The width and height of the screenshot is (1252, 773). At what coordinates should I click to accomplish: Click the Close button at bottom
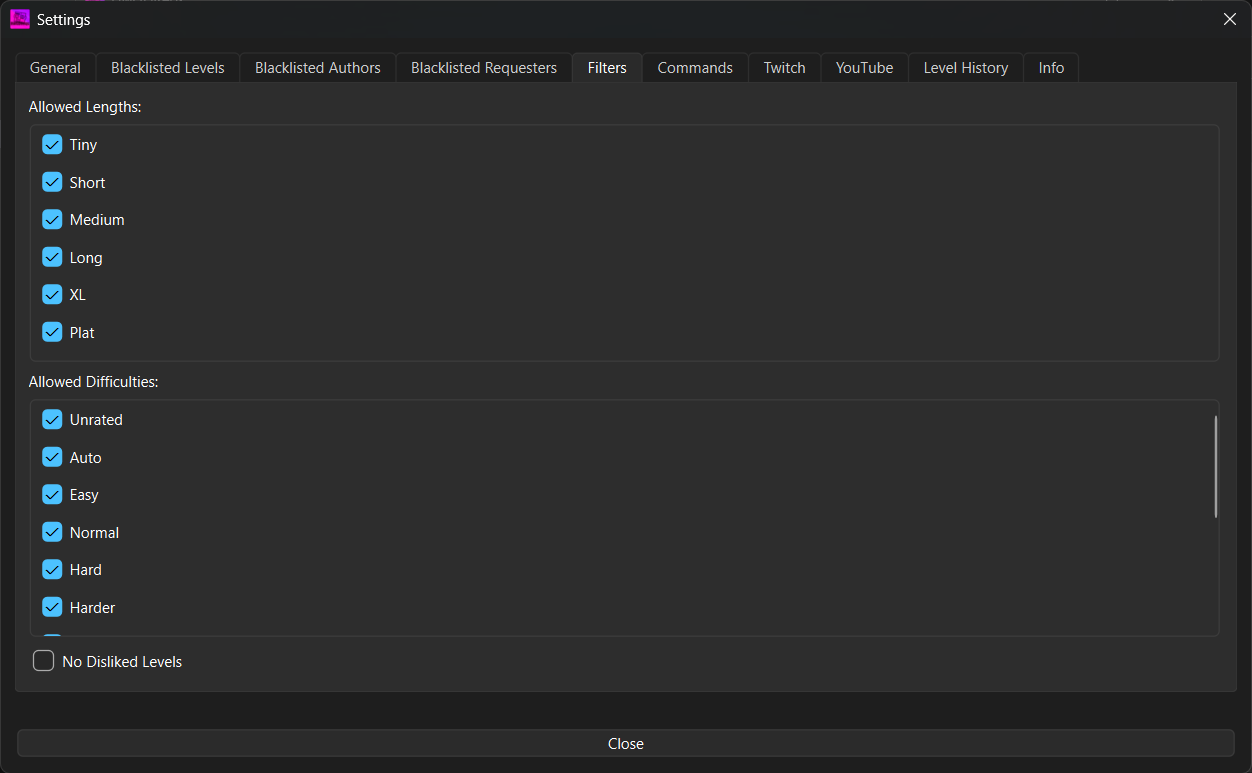[x=626, y=743]
